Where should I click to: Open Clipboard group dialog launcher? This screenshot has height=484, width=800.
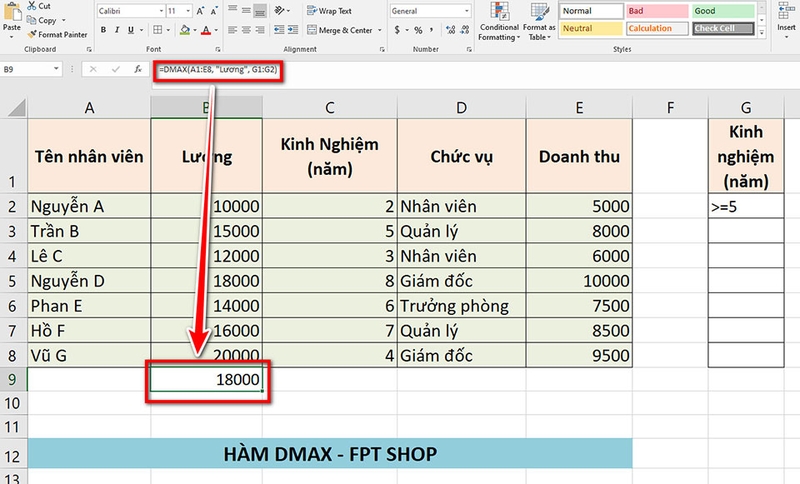pyautogui.click(x=89, y=49)
